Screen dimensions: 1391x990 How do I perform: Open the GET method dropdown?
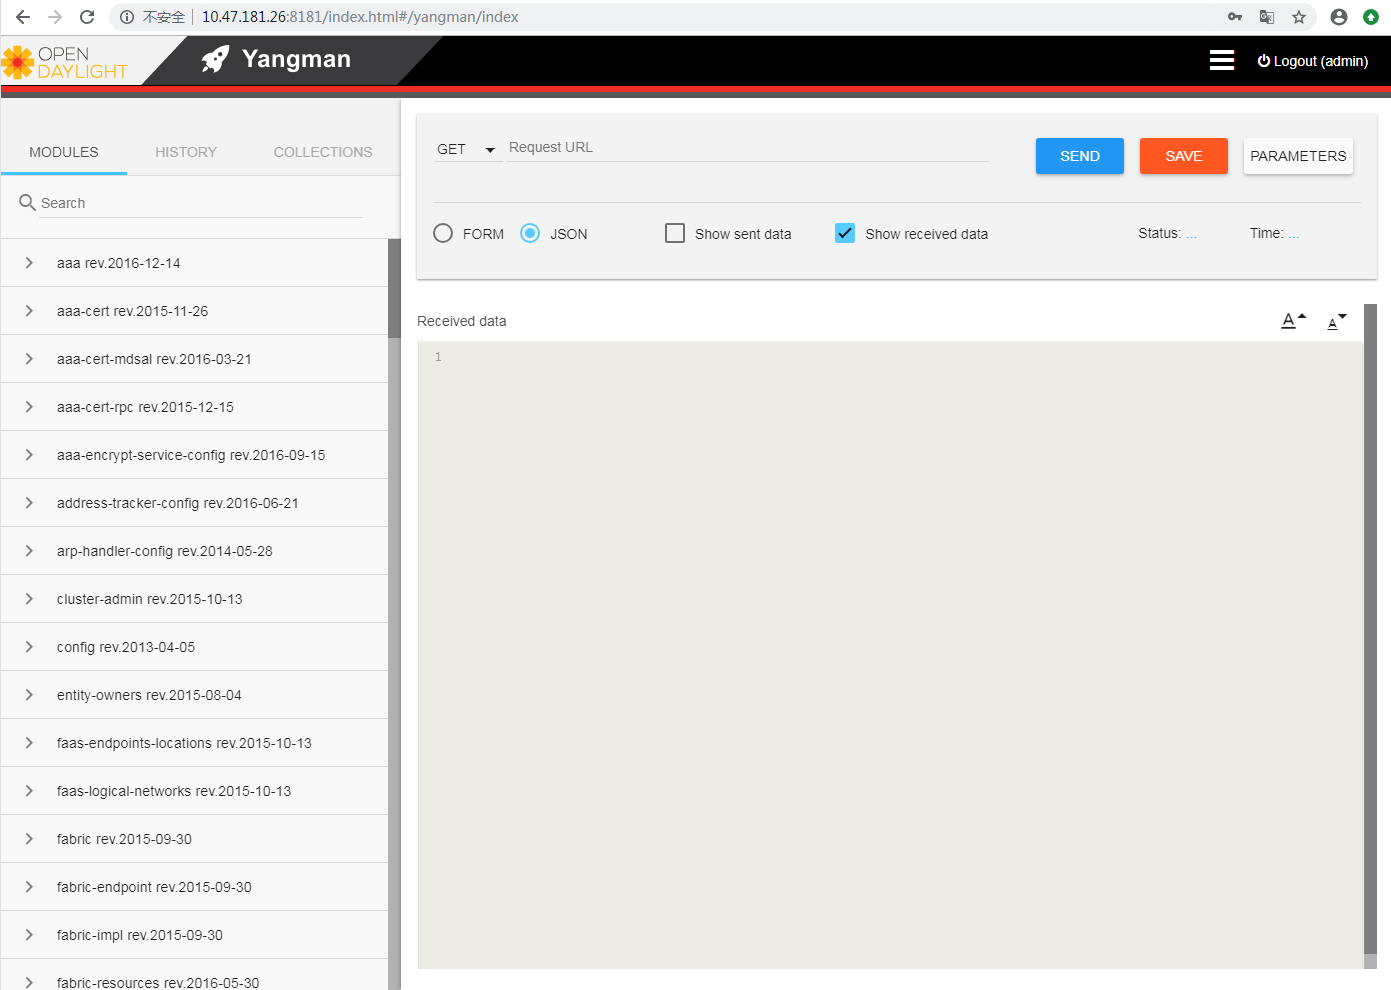point(467,149)
